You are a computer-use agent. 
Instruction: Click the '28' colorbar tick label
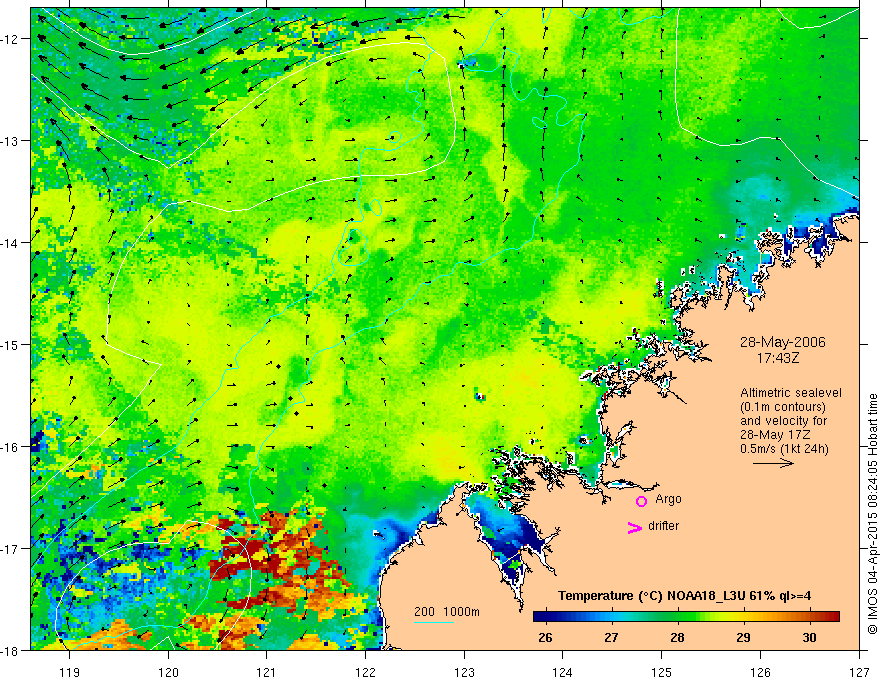pos(677,637)
